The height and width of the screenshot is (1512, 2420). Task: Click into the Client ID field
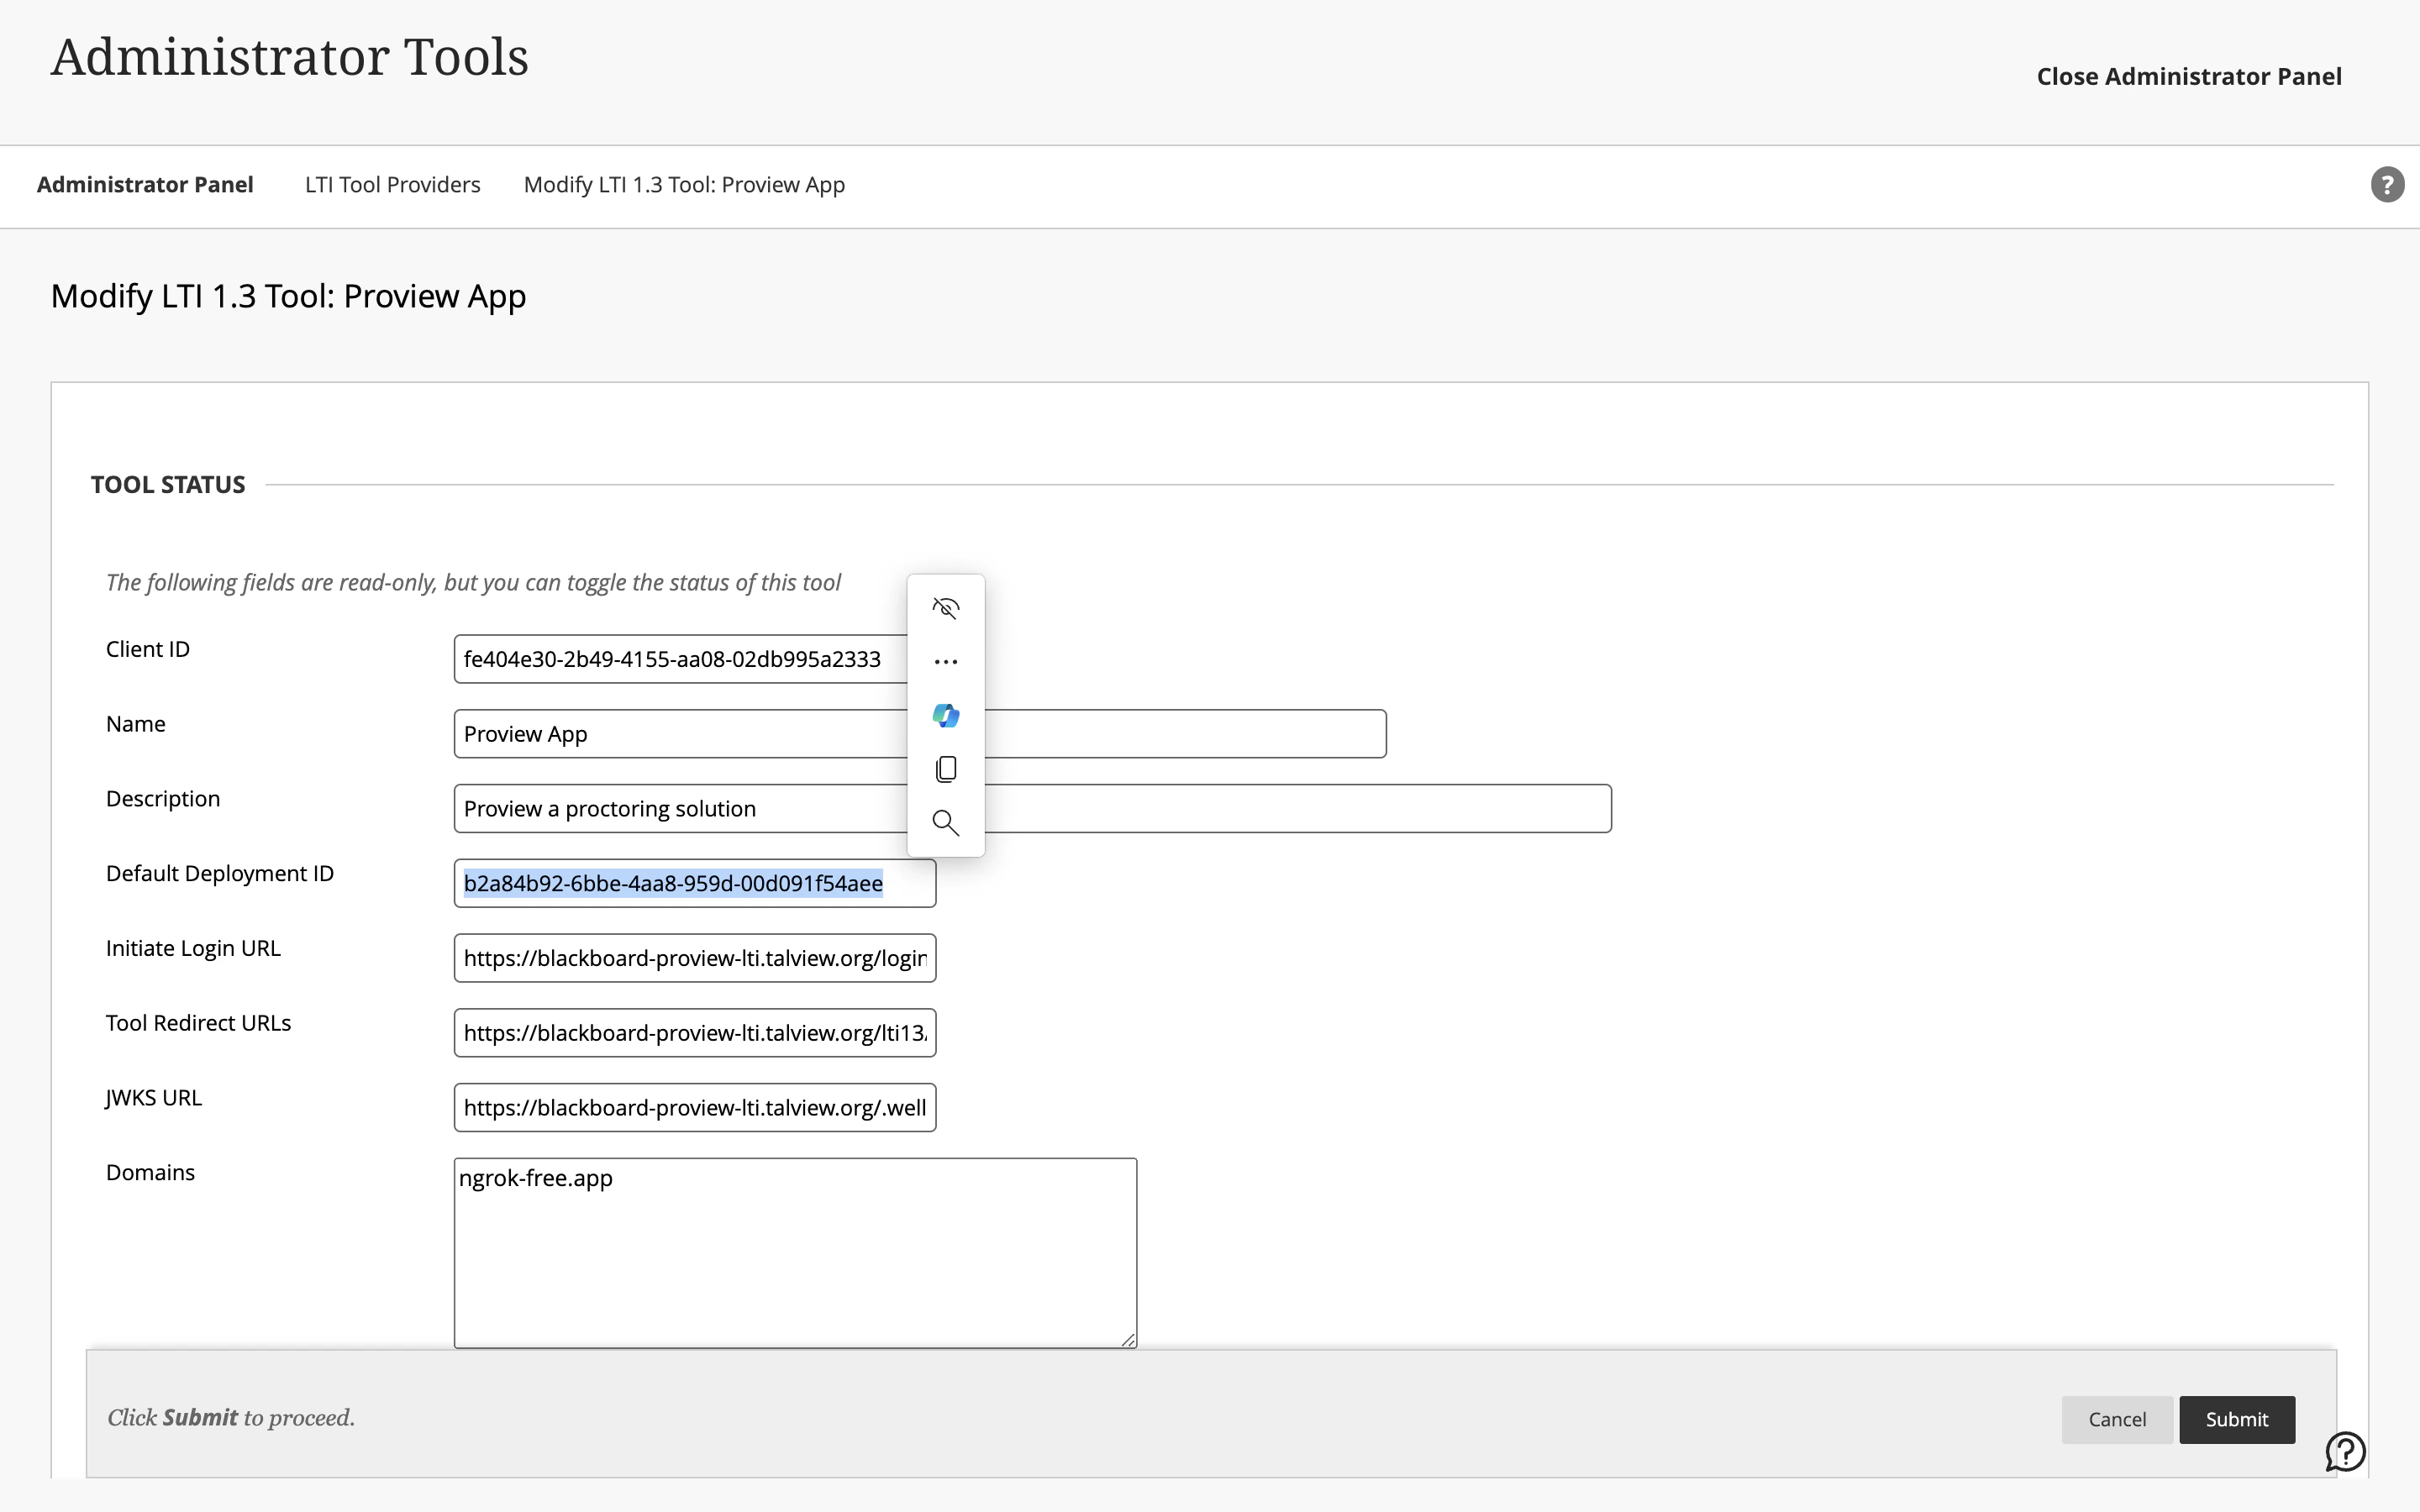point(680,659)
